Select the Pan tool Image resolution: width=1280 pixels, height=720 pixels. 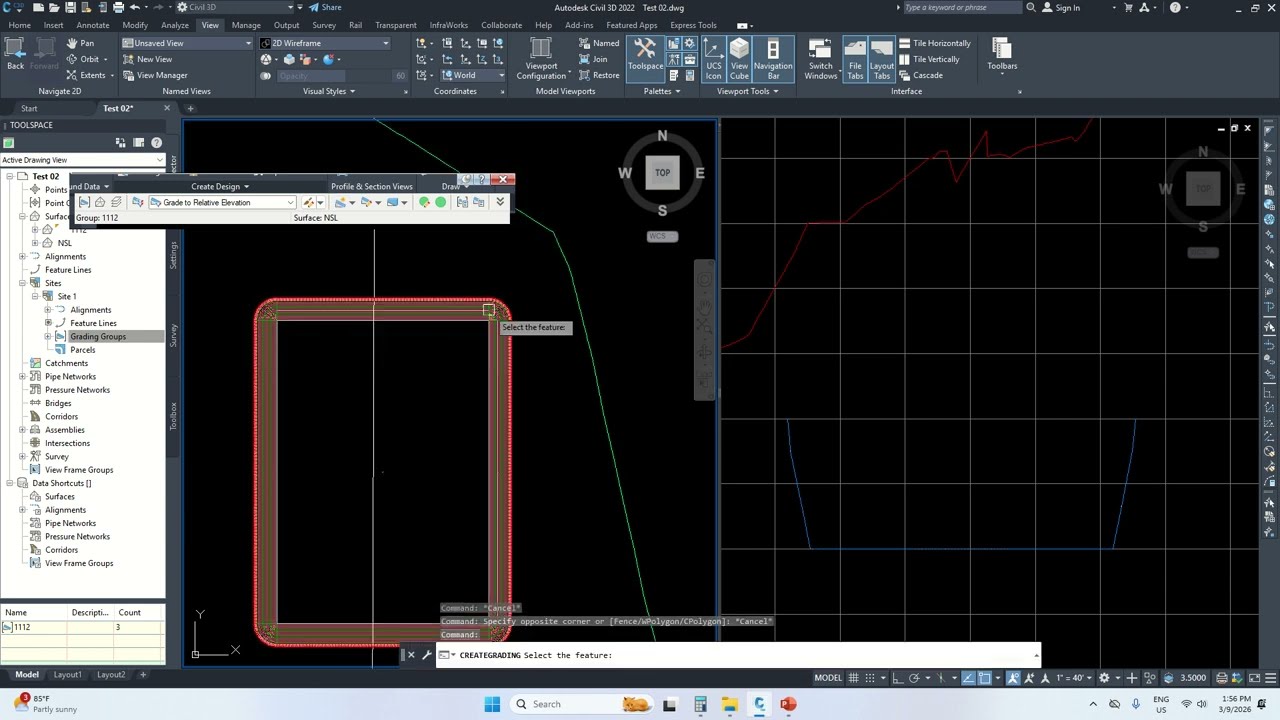point(80,43)
